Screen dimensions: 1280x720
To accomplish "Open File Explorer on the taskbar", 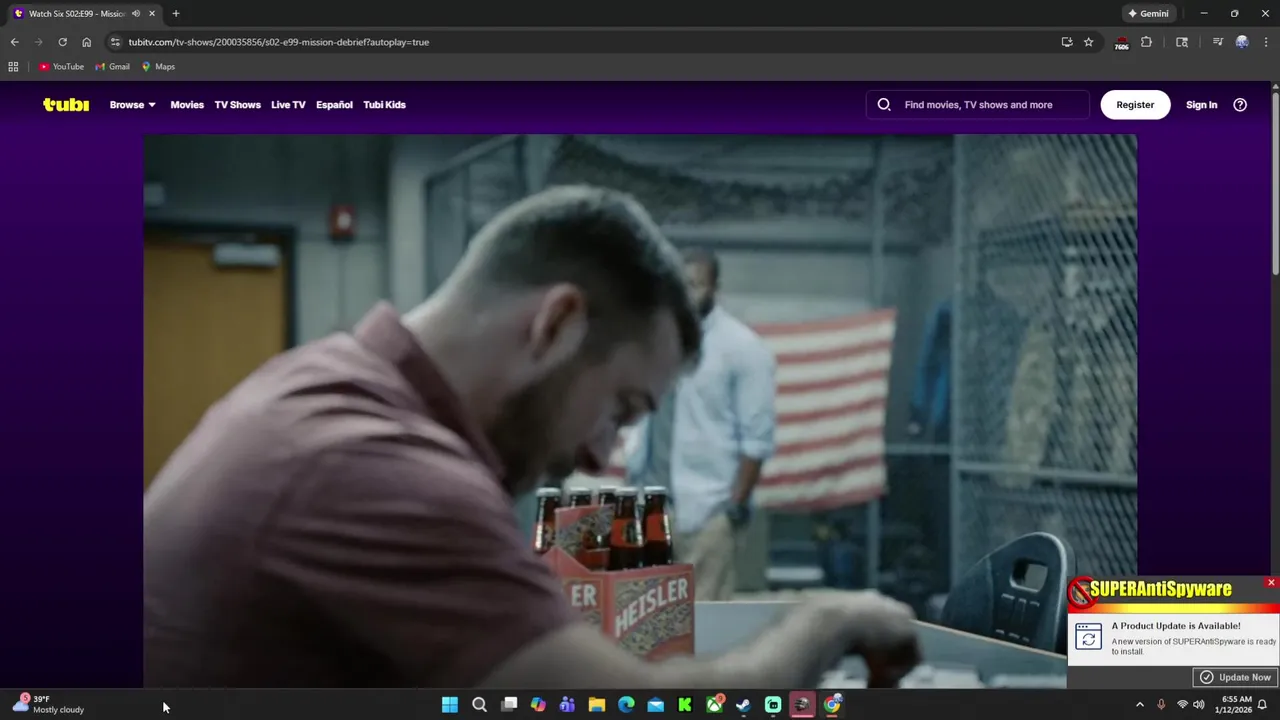I will 597,705.
